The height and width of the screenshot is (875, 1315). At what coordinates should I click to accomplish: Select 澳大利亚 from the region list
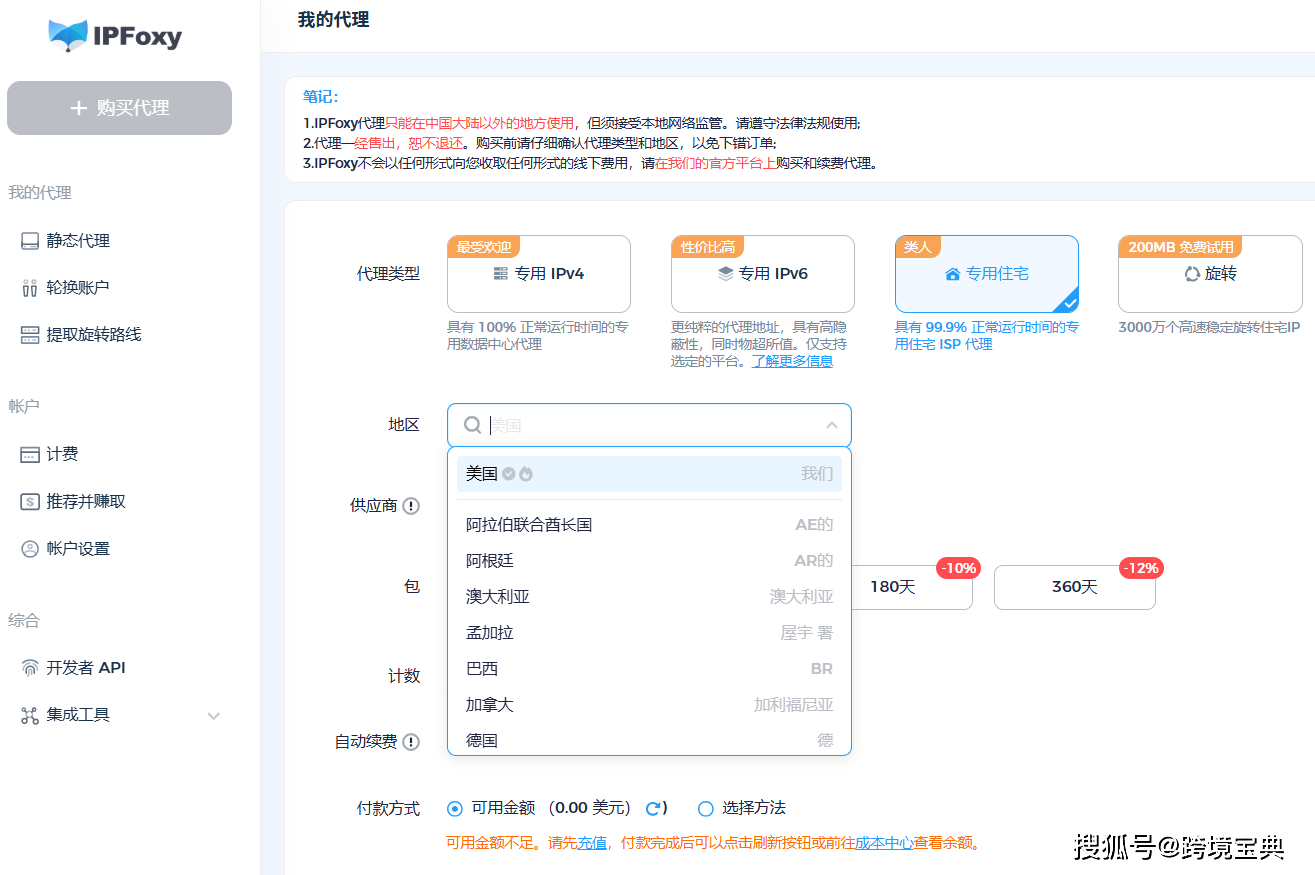tap(498, 597)
